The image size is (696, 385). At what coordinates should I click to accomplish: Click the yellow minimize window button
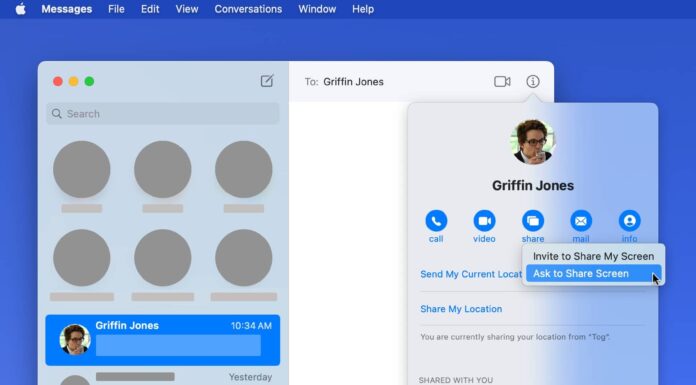point(74,81)
